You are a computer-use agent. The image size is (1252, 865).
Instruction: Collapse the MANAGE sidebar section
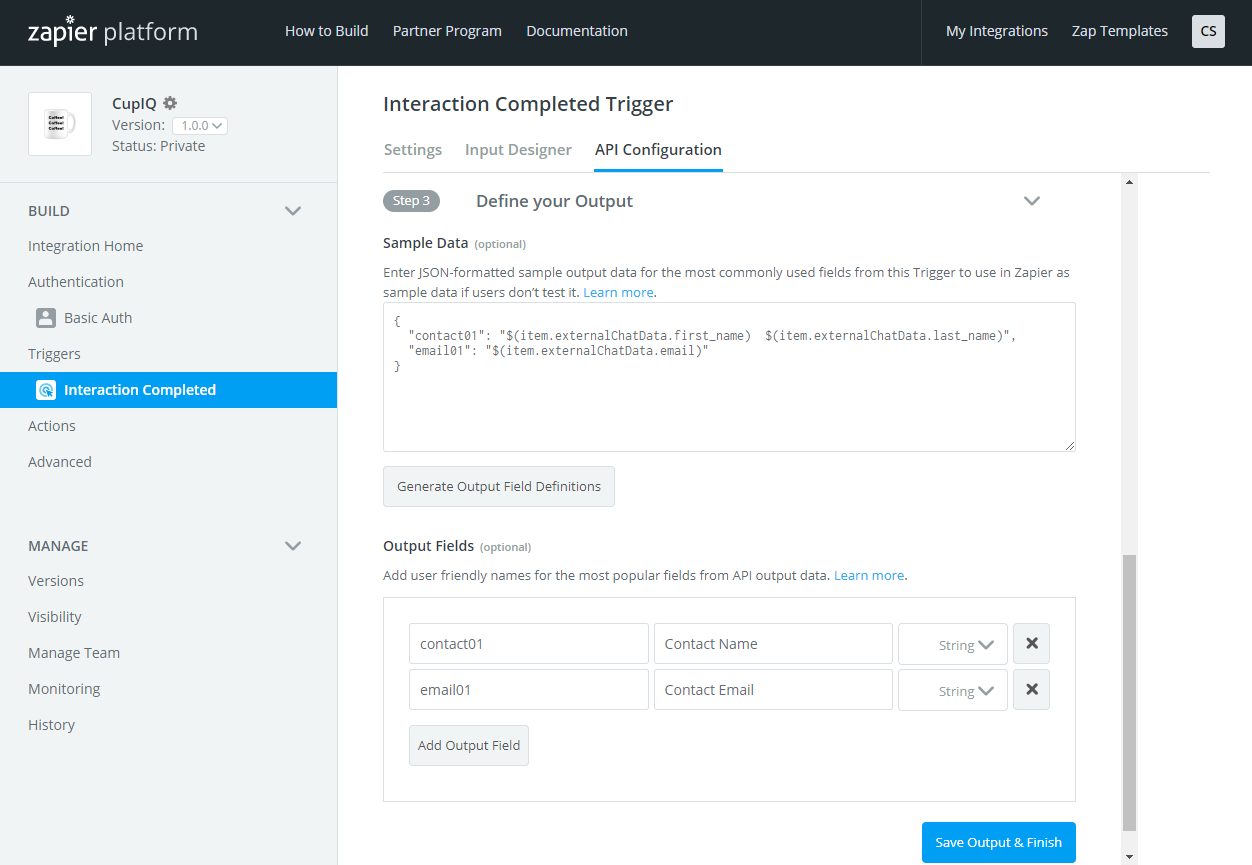(x=293, y=546)
